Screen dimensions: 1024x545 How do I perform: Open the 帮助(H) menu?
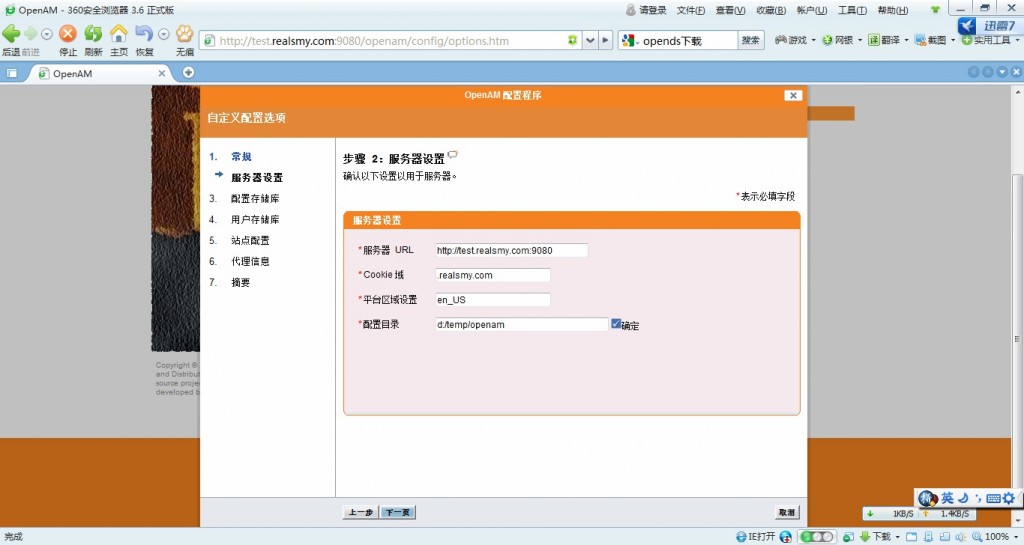click(x=893, y=10)
